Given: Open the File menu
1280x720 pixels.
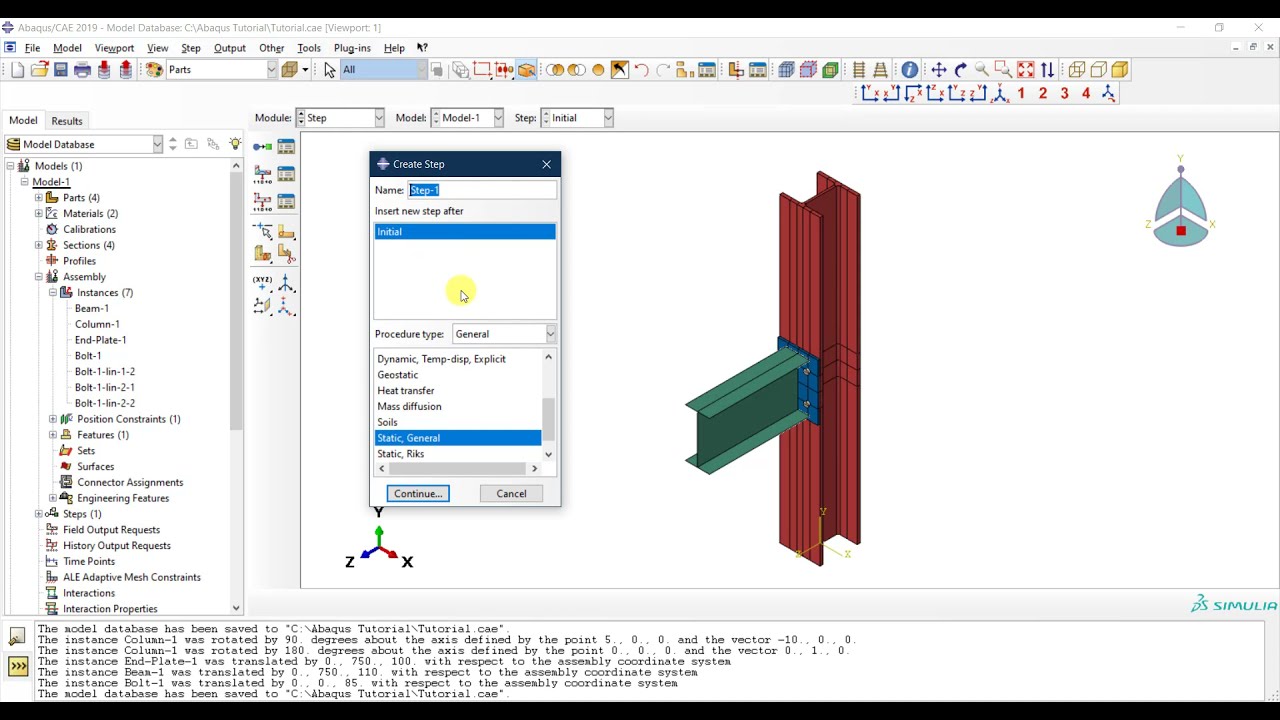Looking at the screenshot, I should (32, 48).
